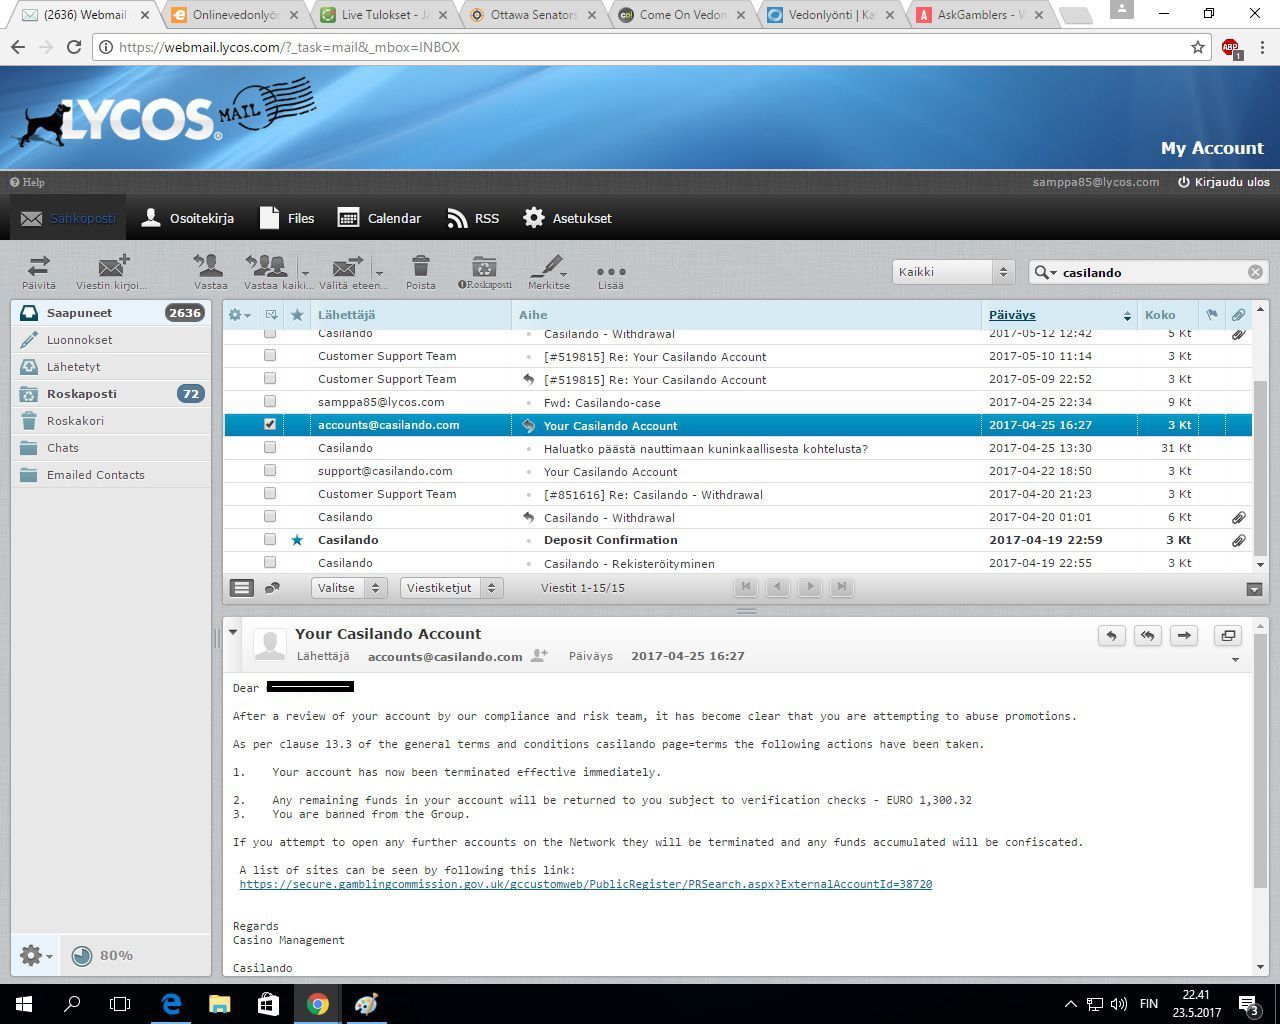Viewport: 1280px width, 1024px height.
Task: Sort messages by Päiväys column
Action: (x=1012, y=315)
